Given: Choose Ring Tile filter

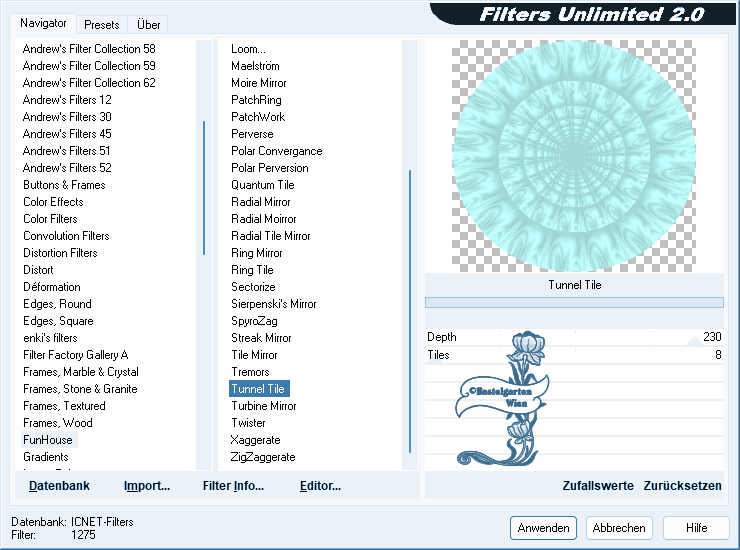Looking at the screenshot, I should [252, 270].
